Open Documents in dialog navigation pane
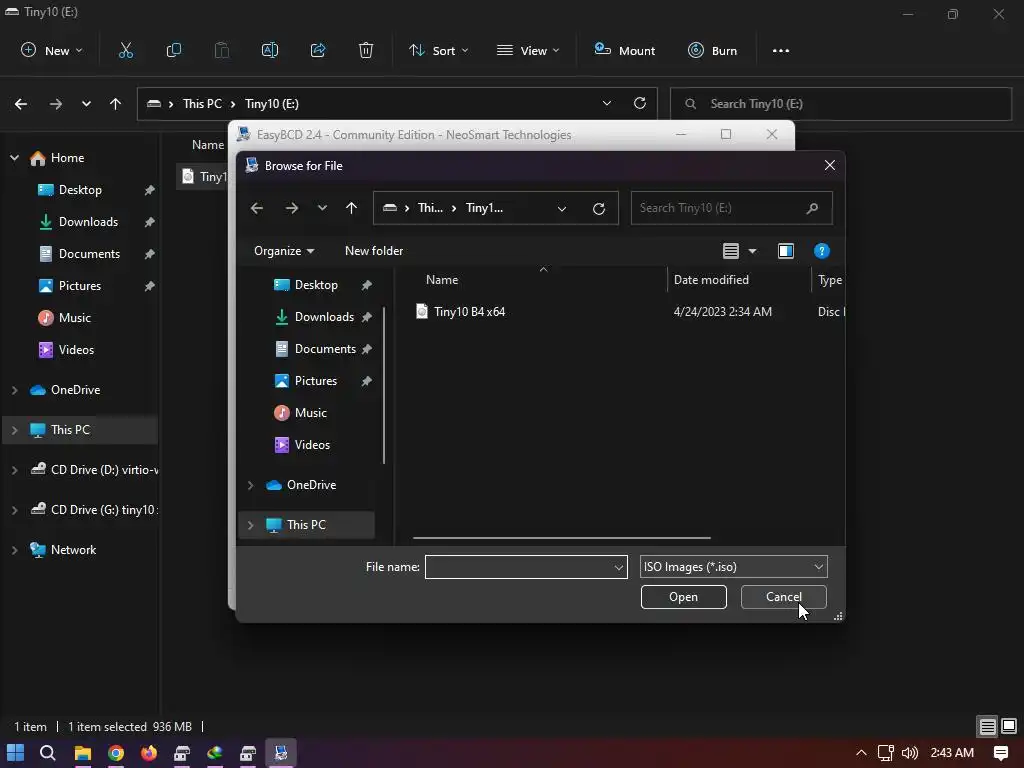The width and height of the screenshot is (1024, 768). [x=325, y=349]
